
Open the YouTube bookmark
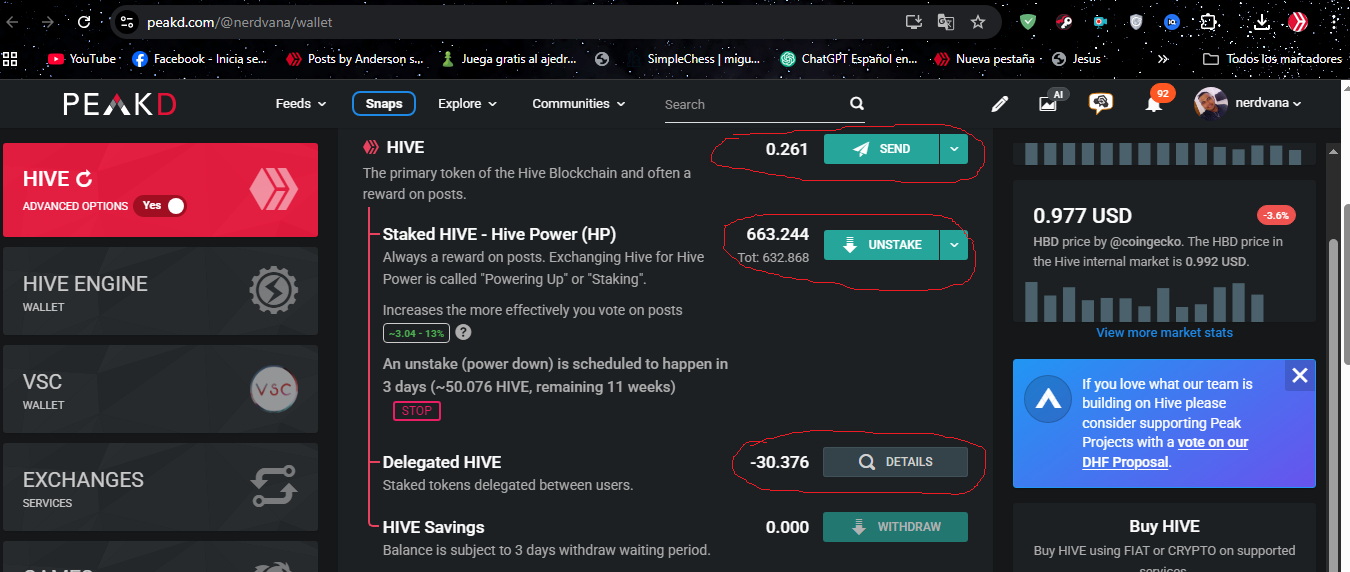[81, 59]
